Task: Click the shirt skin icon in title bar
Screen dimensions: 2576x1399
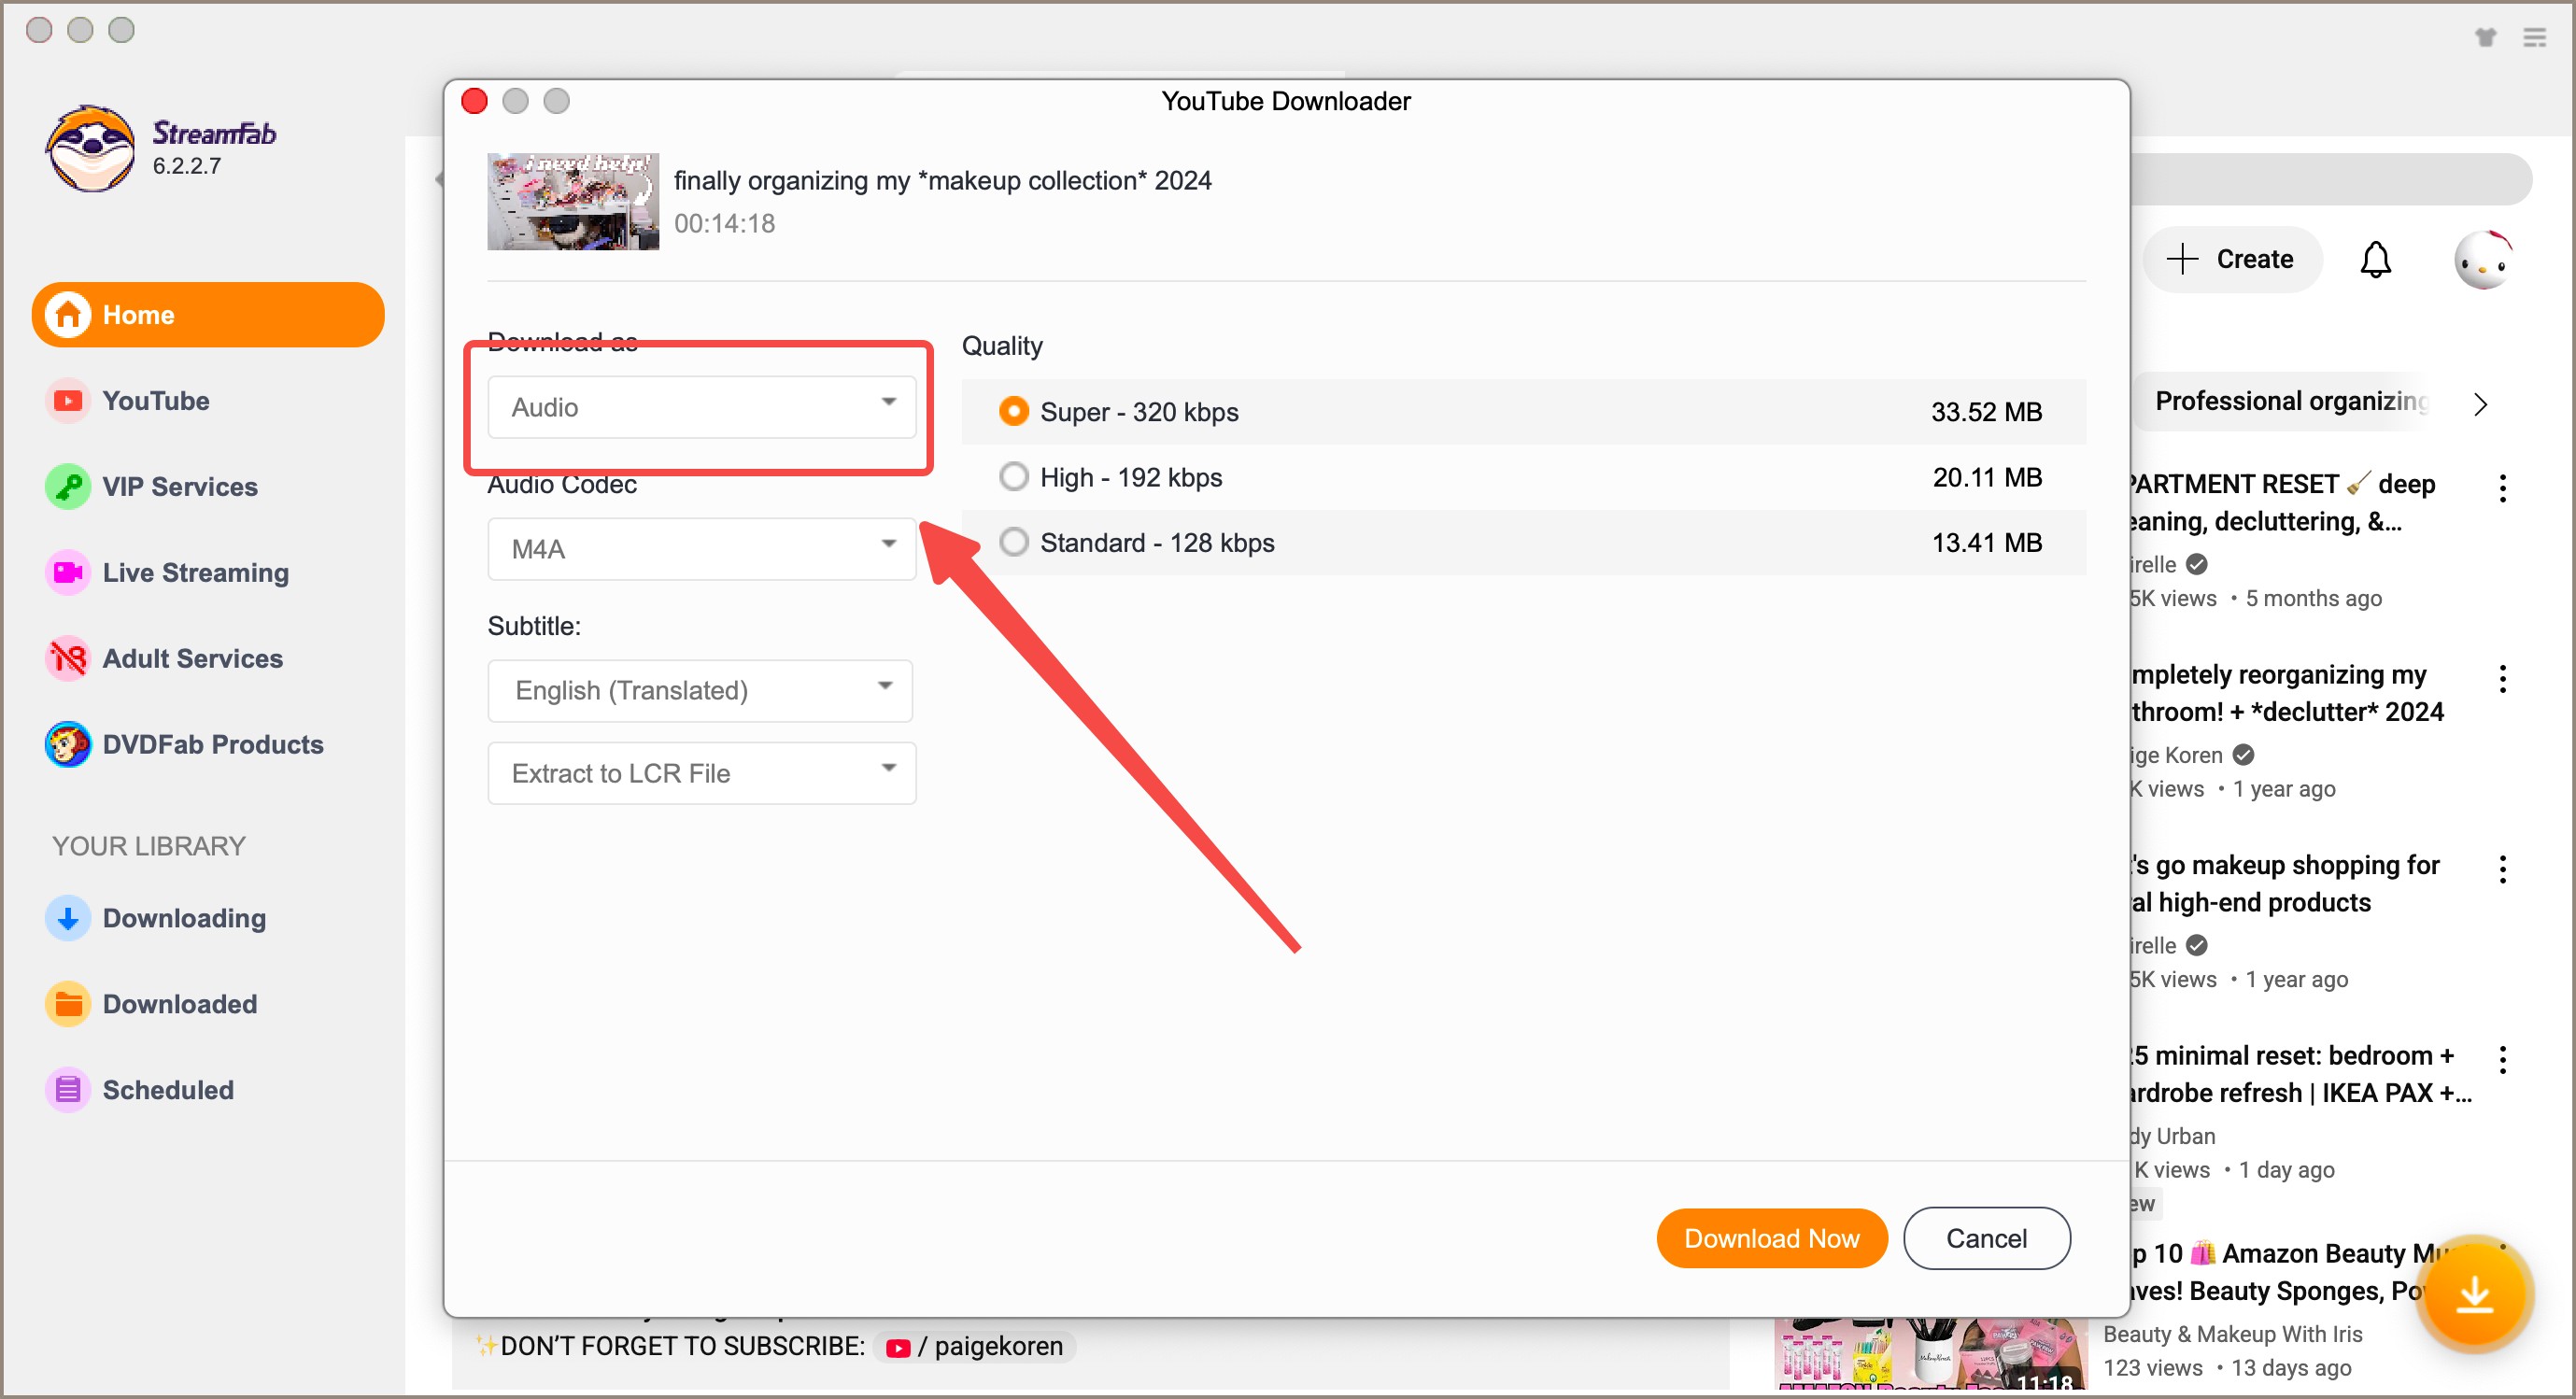Action: click(x=2486, y=37)
